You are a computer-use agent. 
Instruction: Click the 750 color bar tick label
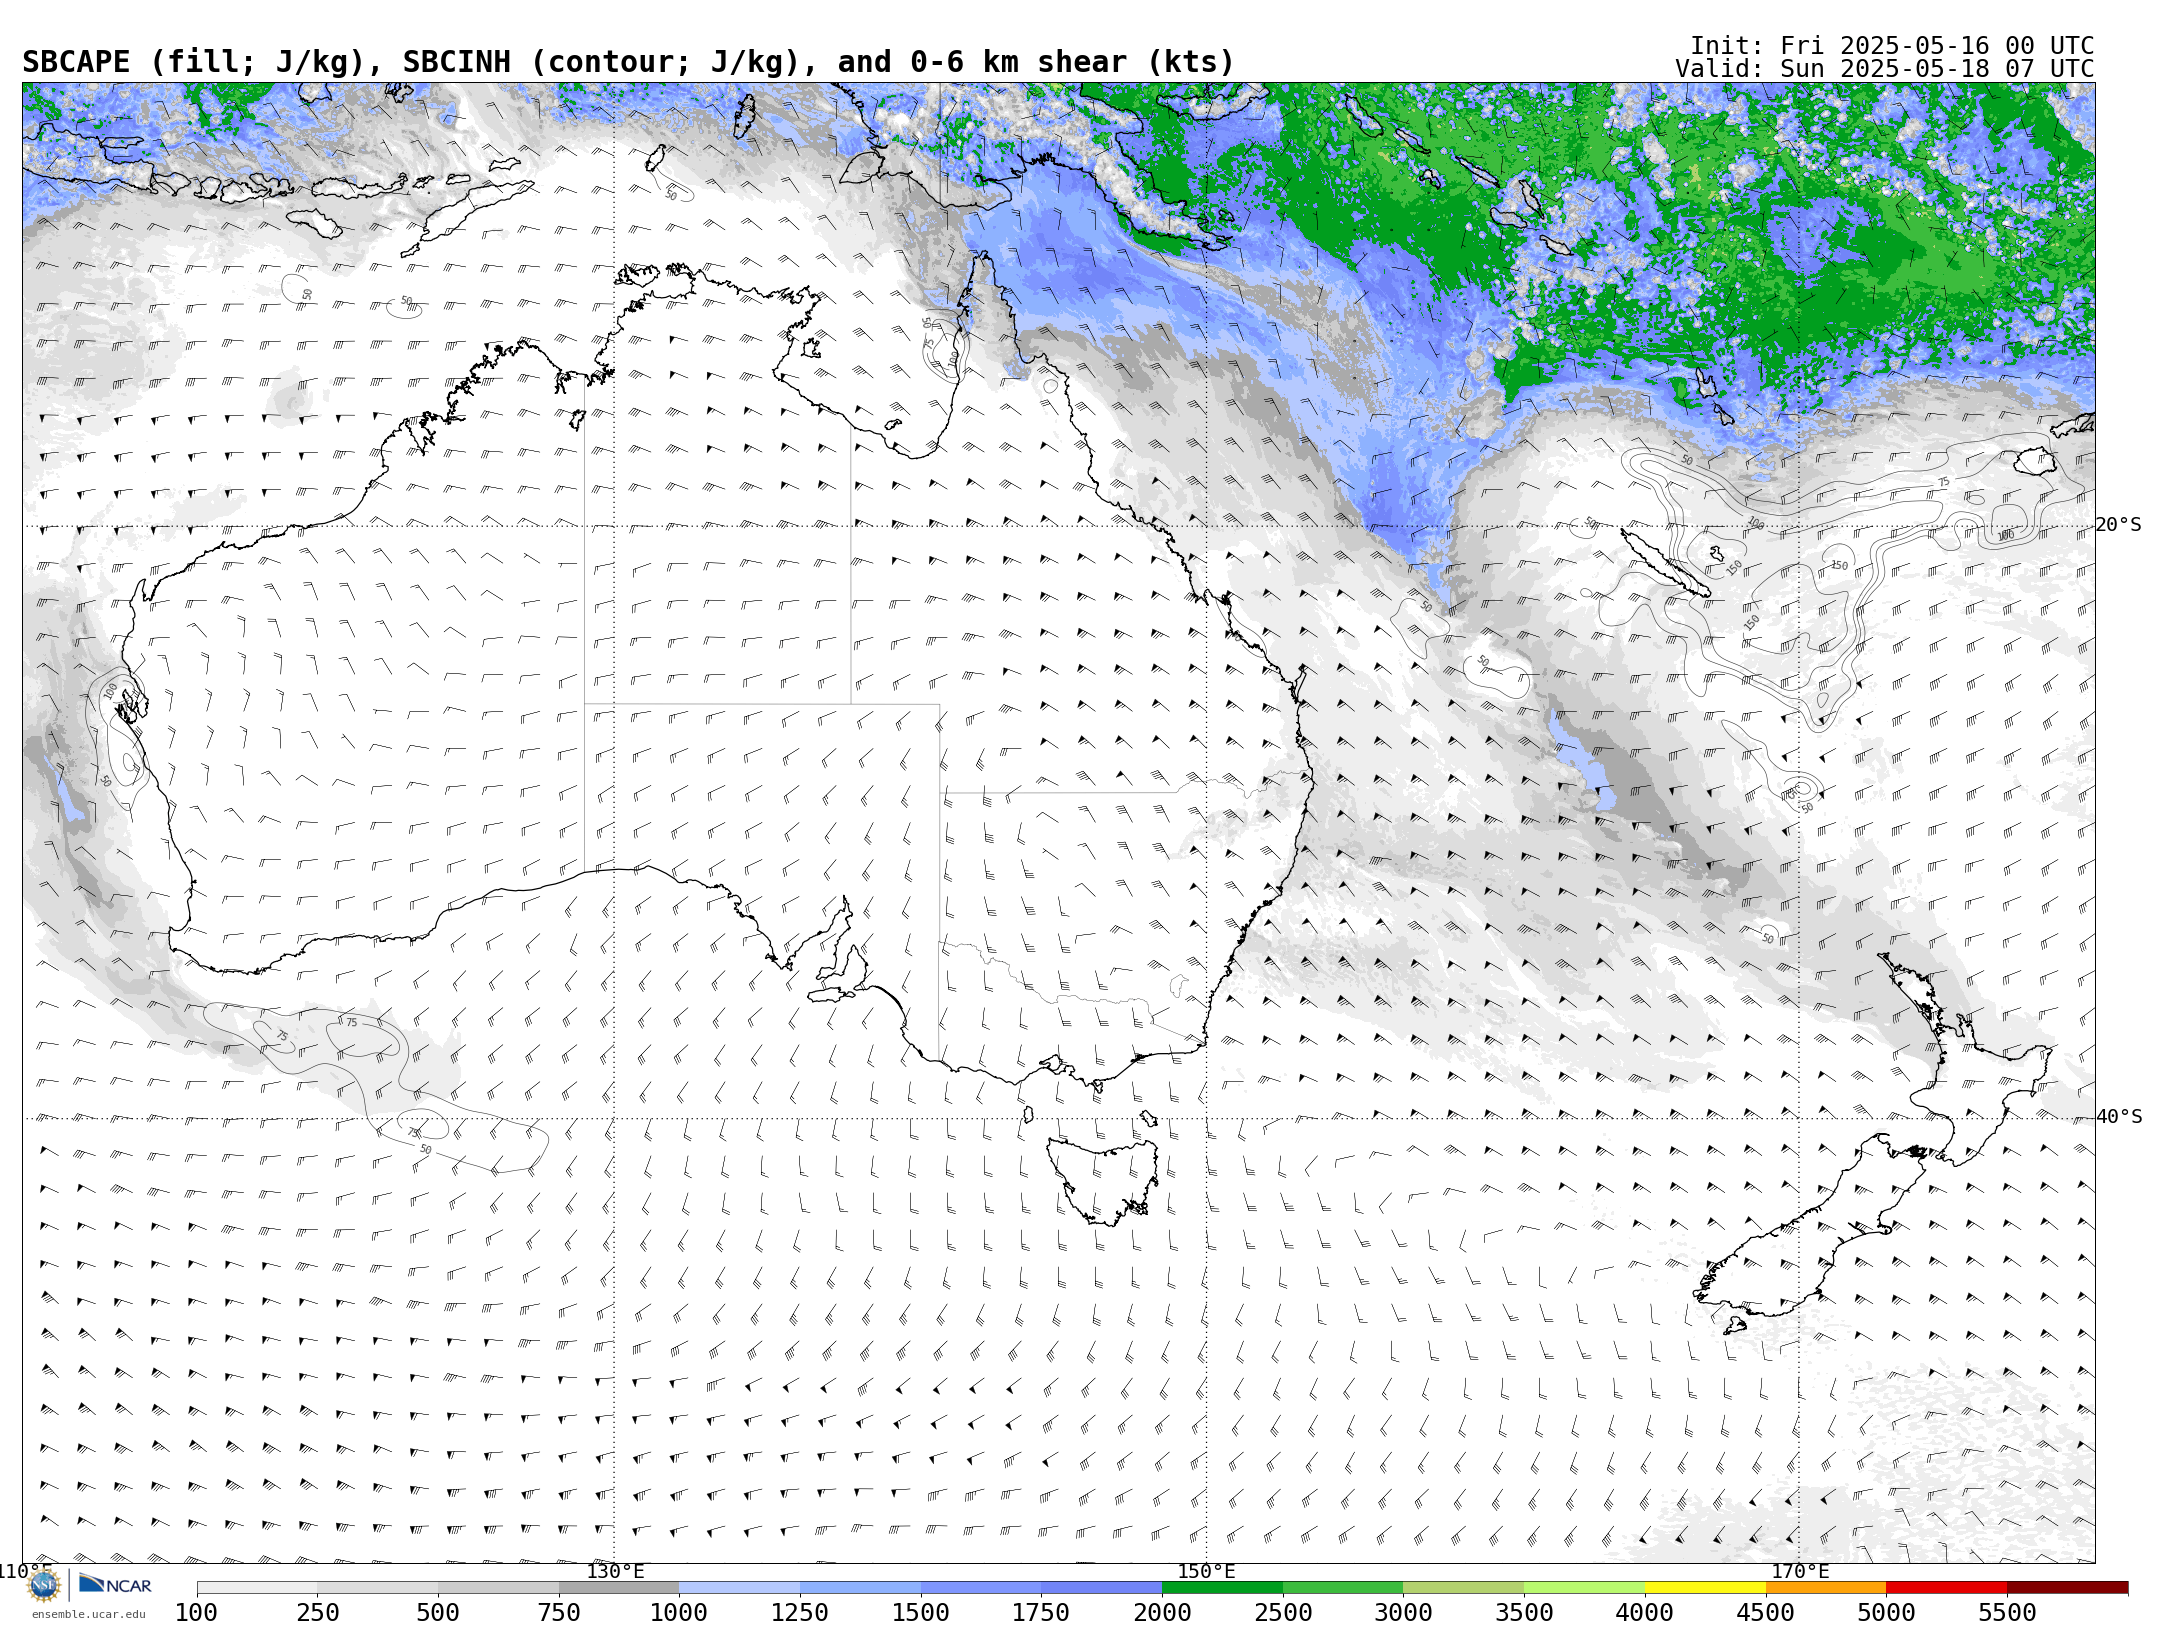click(x=559, y=1612)
